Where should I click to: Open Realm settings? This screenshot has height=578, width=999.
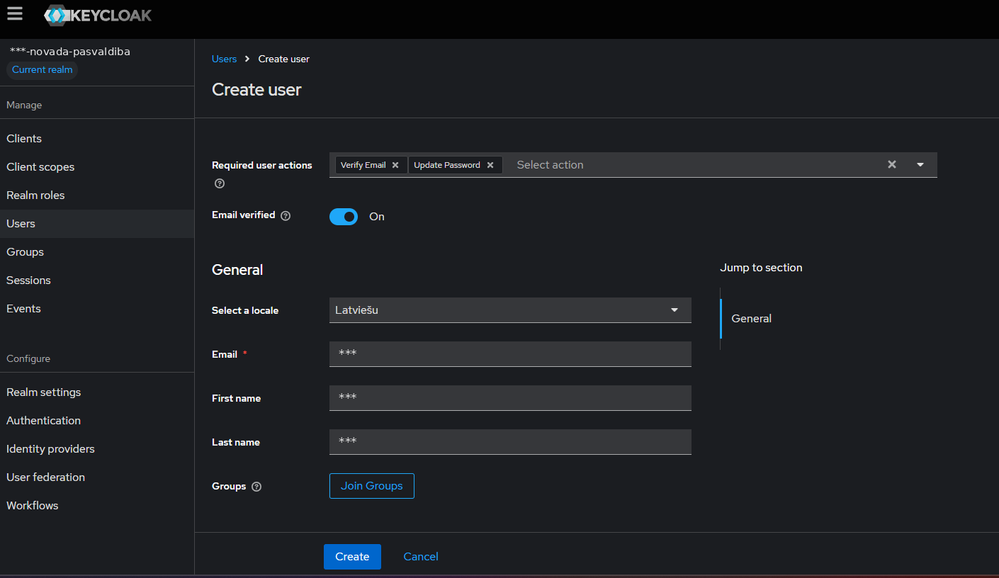(x=97, y=392)
